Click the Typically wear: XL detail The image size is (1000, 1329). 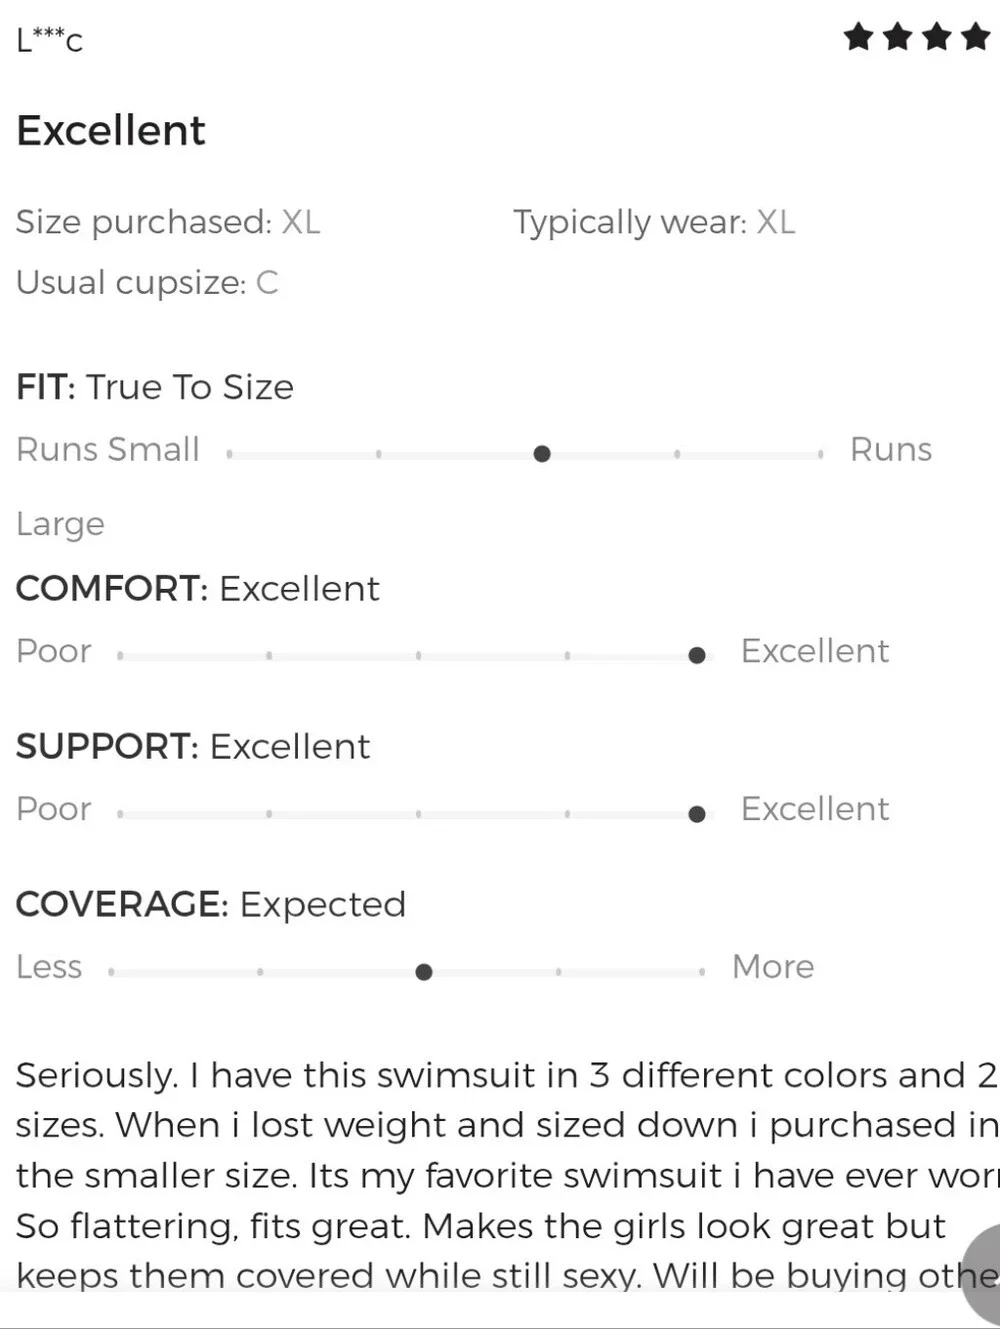[654, 222]
